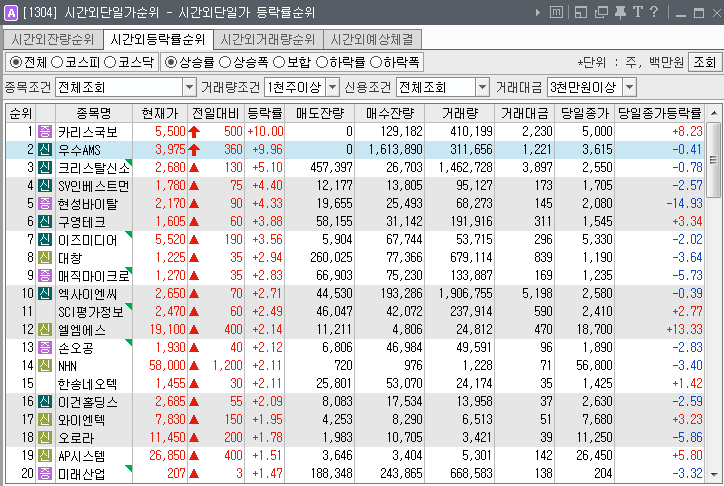
Task: Click the purple A application icon in title bar
Action: click(x=11, y=12)
